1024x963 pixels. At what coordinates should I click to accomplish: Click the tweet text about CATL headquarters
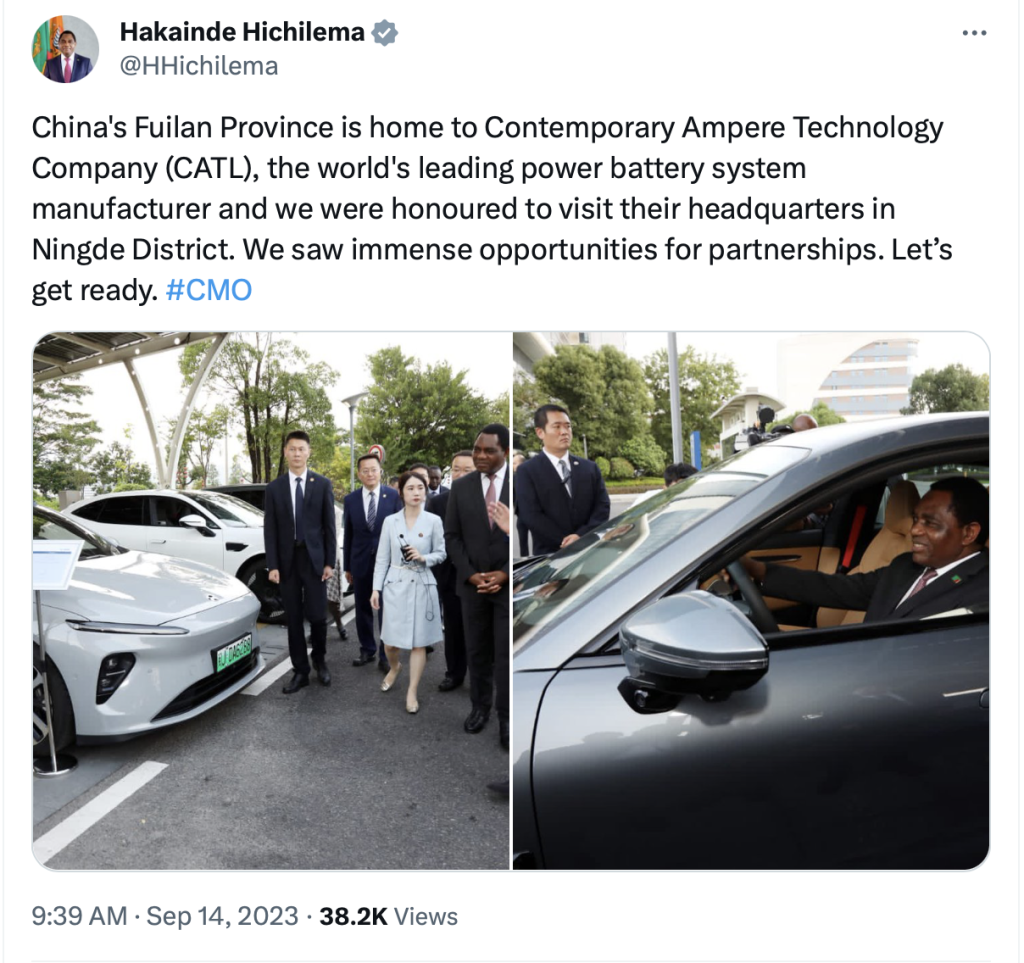click(491, 208)
